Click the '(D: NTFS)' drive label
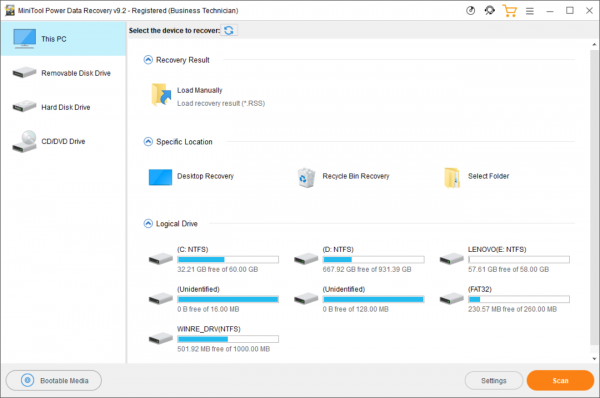Screen dimensions: 600x398 click(338, 250)
